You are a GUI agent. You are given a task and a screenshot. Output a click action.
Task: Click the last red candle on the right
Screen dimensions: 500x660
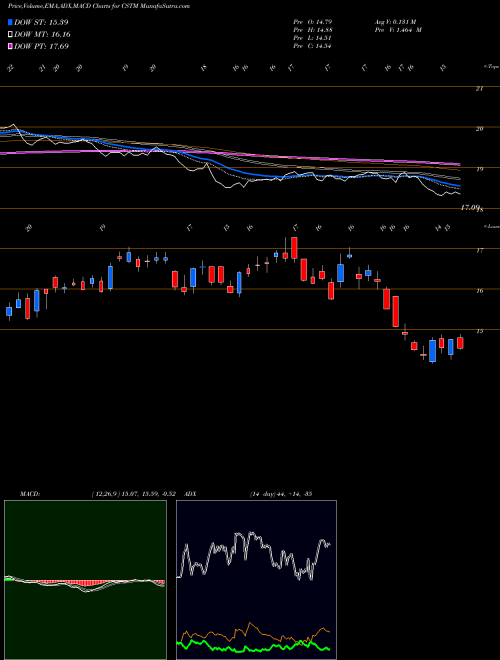coord(460,343)
